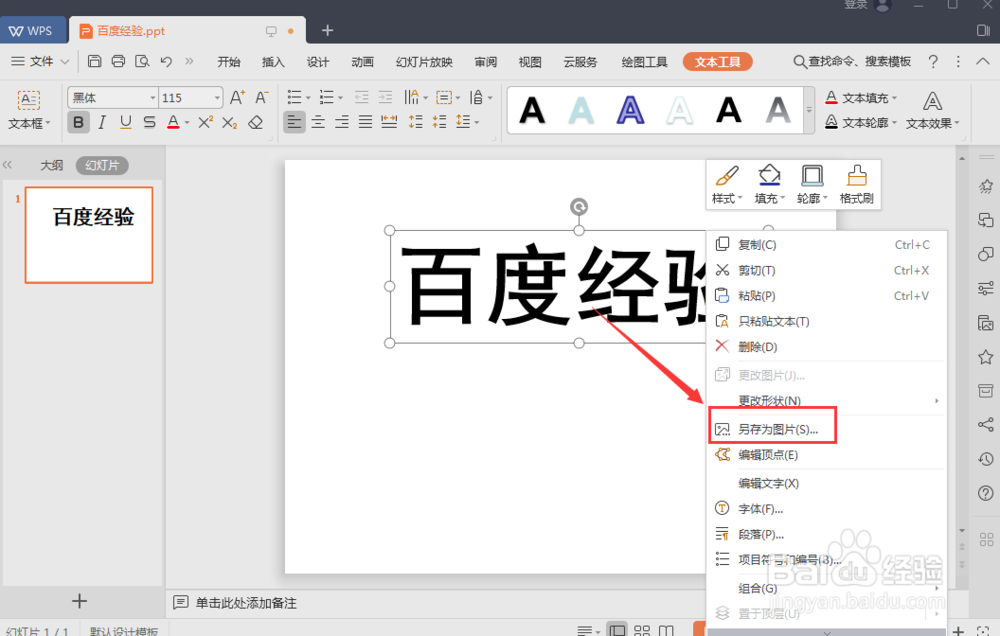Click 格式刷 format painter
The width and height of the screenshot is (1000, 636).
(857, 185)
